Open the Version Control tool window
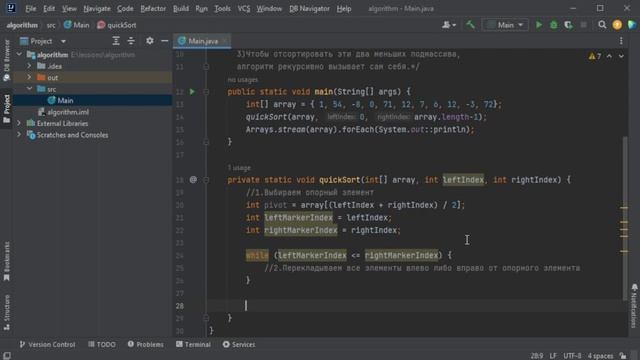Image resolution: width=640 pixels, height=360 pixels. click(47, 344)
